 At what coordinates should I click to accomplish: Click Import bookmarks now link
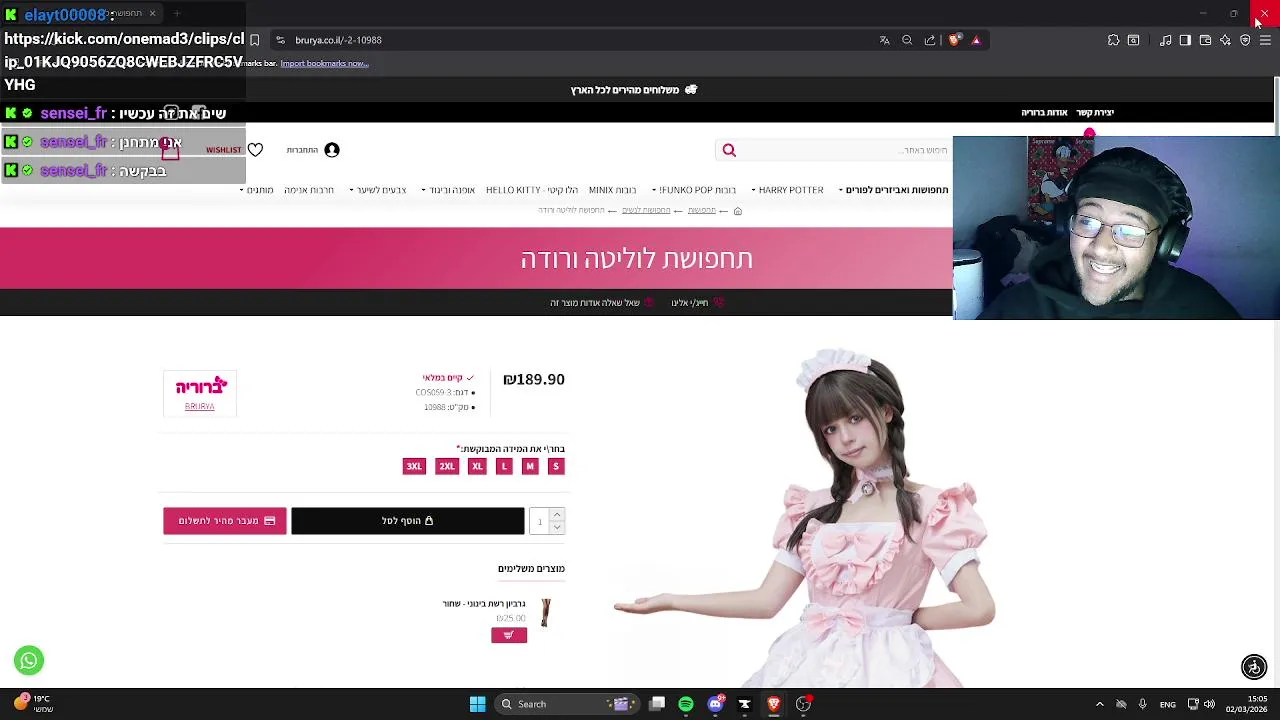coord(324,63)
